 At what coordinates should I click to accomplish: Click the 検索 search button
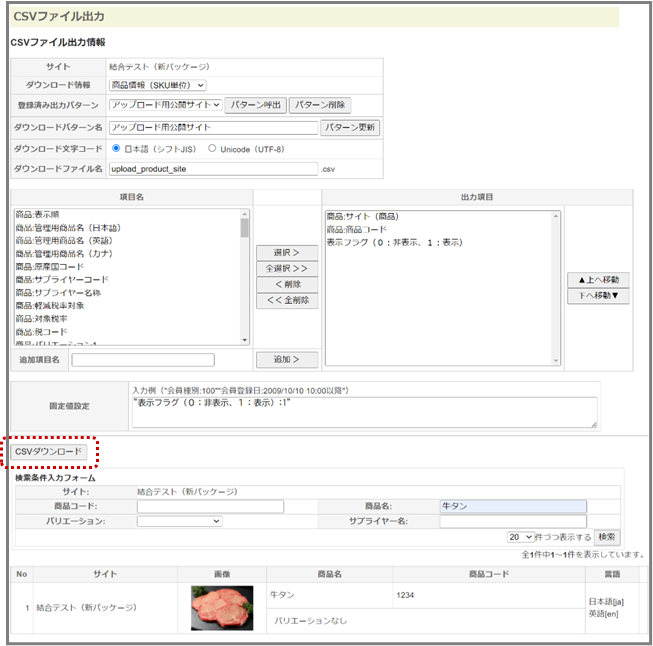(606, 537)
